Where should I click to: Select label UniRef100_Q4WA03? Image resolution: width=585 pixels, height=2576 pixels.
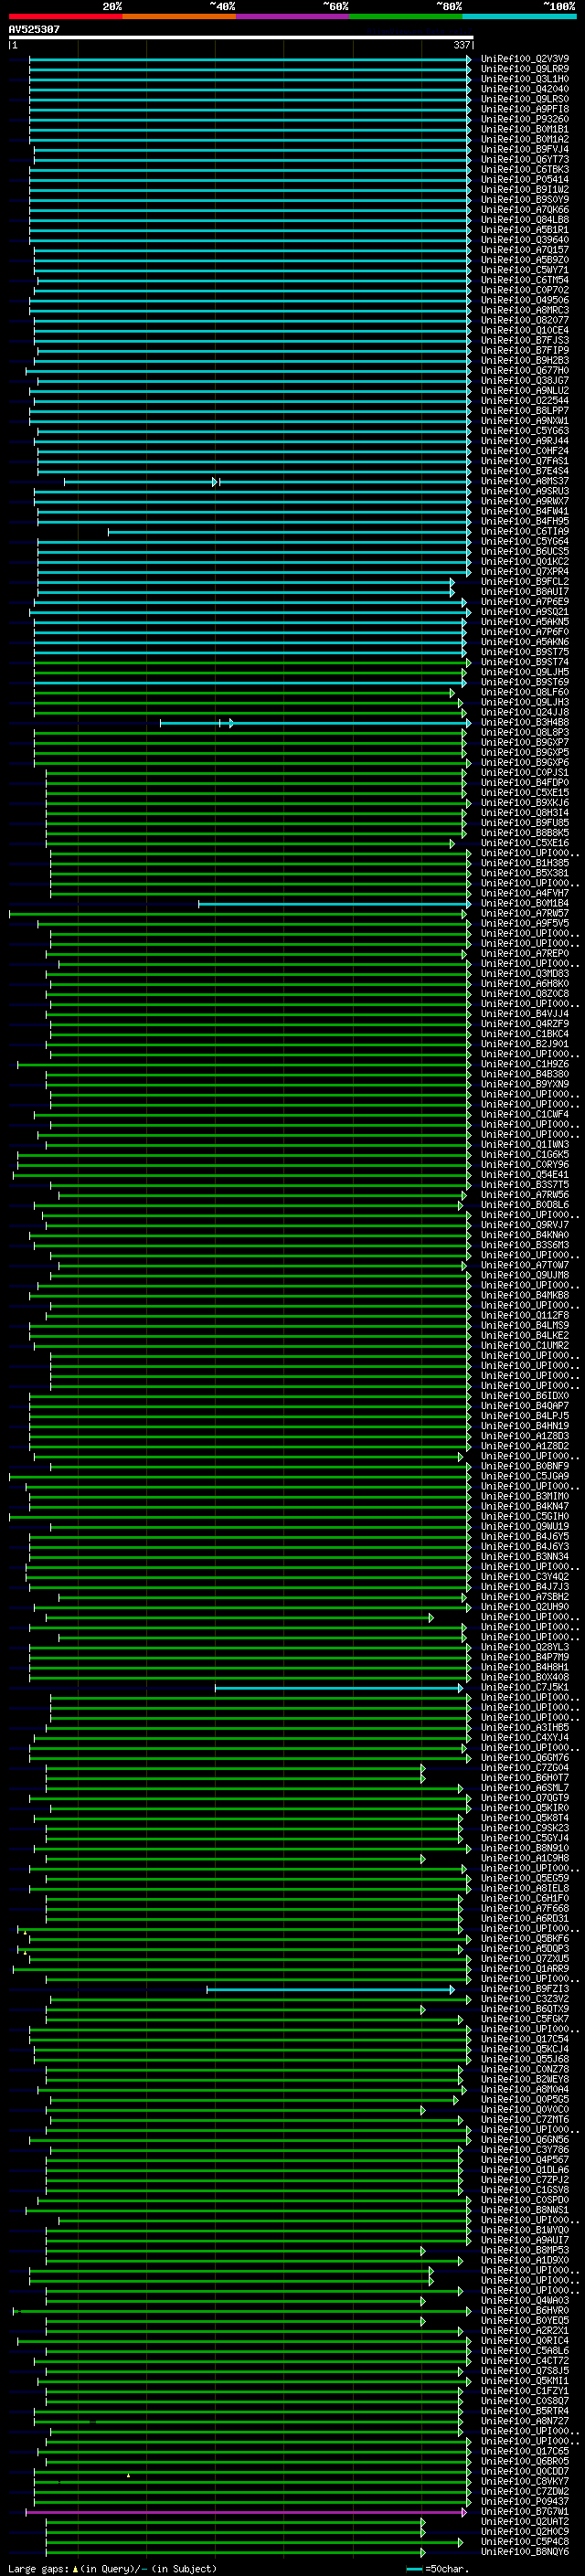click(x=525, y=2301)
